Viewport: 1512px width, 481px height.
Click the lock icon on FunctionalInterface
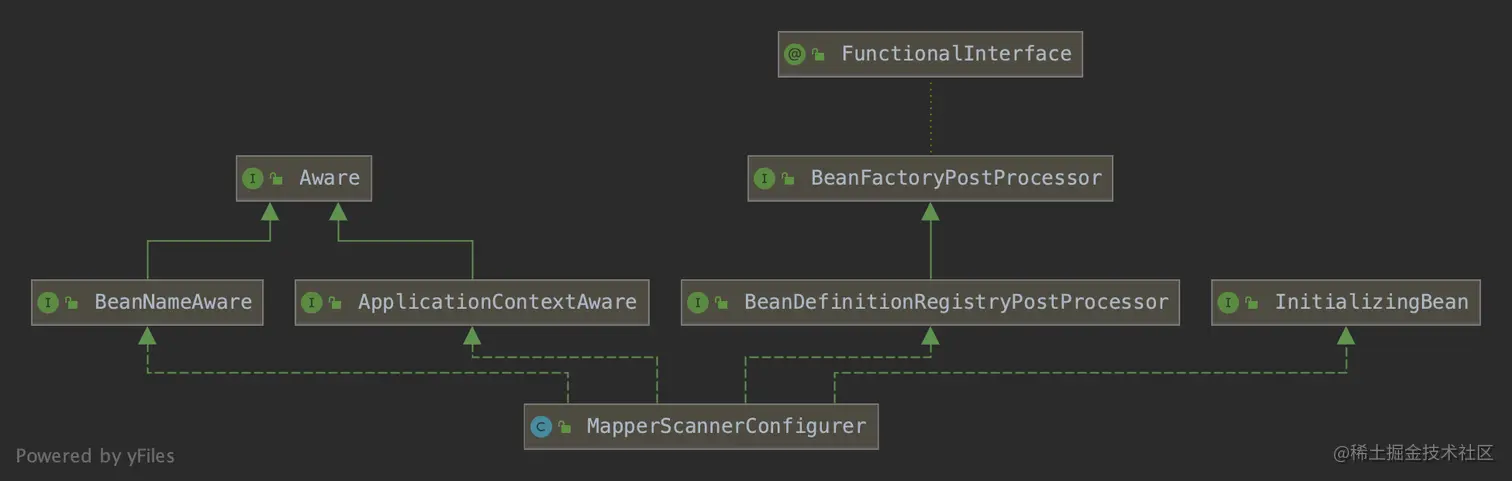coord(818,55)
